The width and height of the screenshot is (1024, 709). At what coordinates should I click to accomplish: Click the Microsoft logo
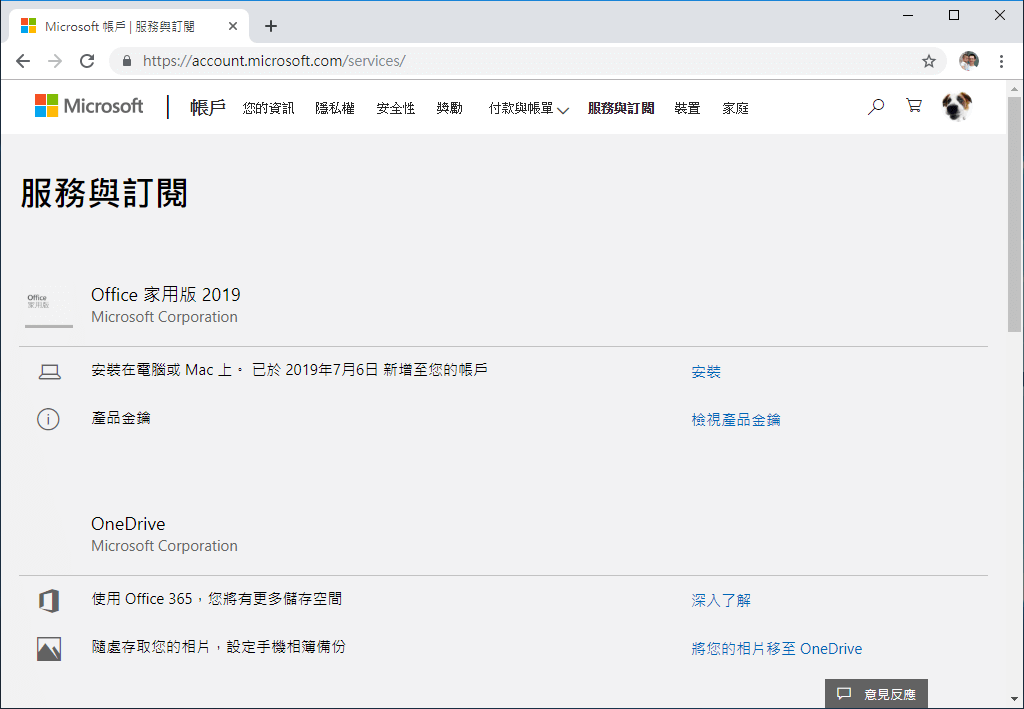[89, 106]
